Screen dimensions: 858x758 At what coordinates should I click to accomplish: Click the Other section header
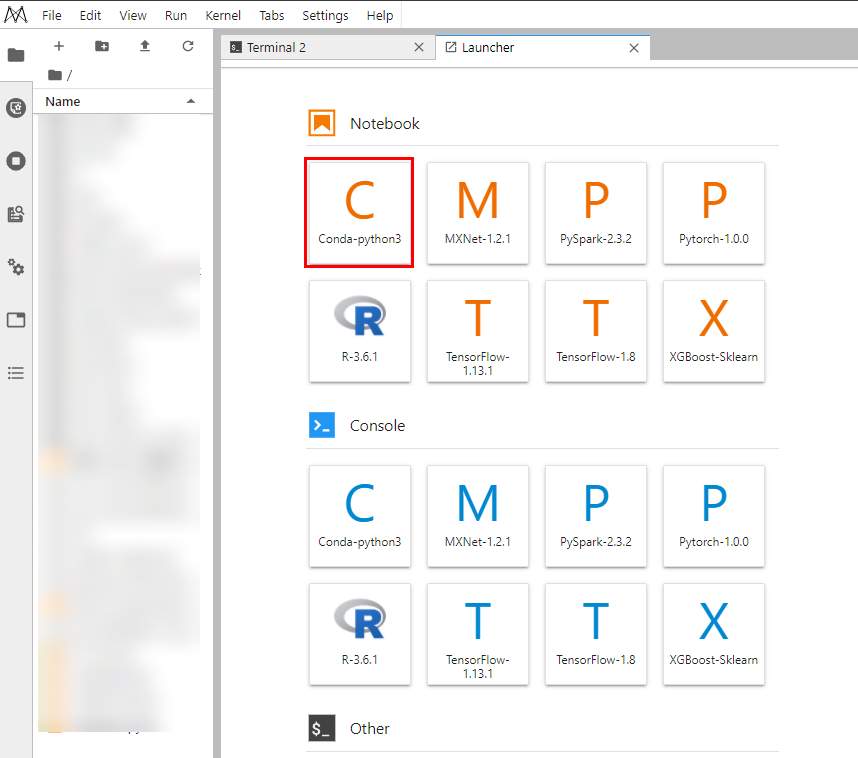click(x=370, y=728)
